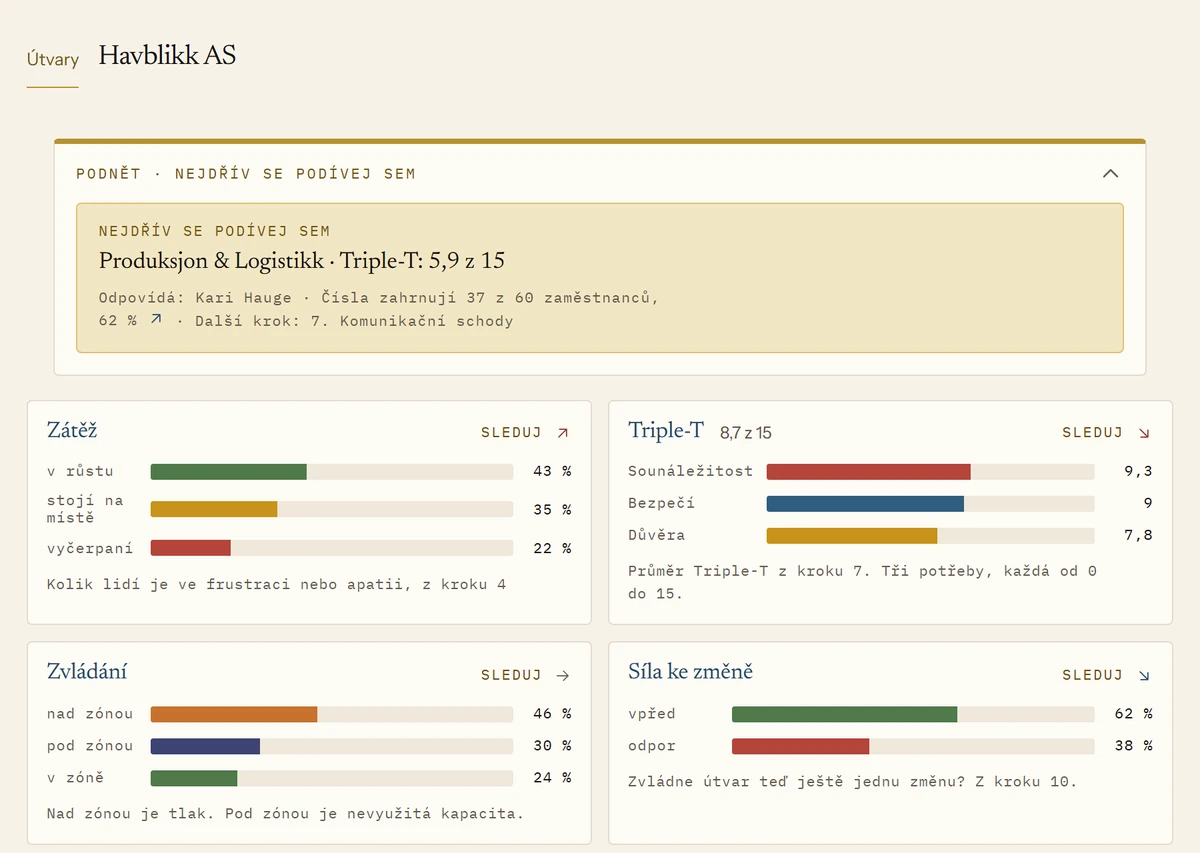Viewport: 1200px width, 853px height.
Task: Click the 'Síla ke změně' card title
Action: click(x=691, y=672)
